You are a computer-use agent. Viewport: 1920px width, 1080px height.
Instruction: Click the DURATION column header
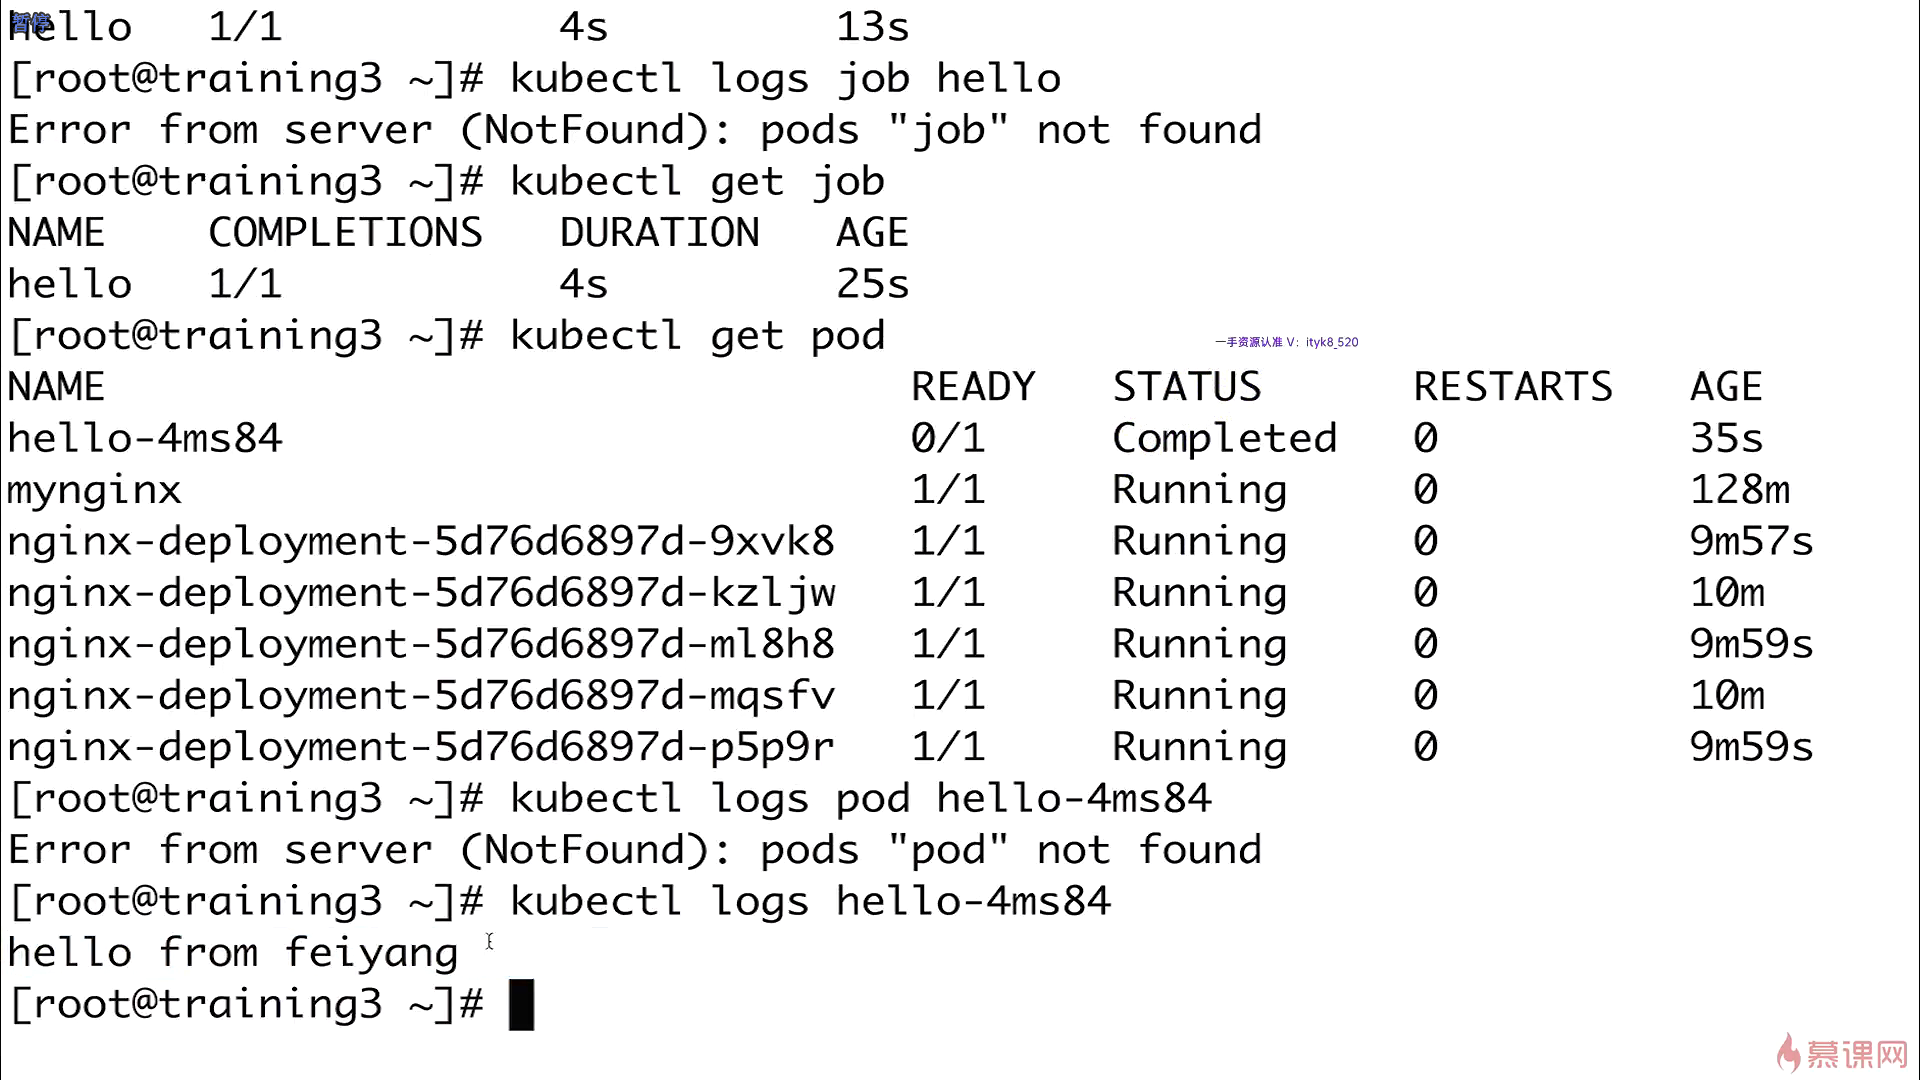(659, 233)
